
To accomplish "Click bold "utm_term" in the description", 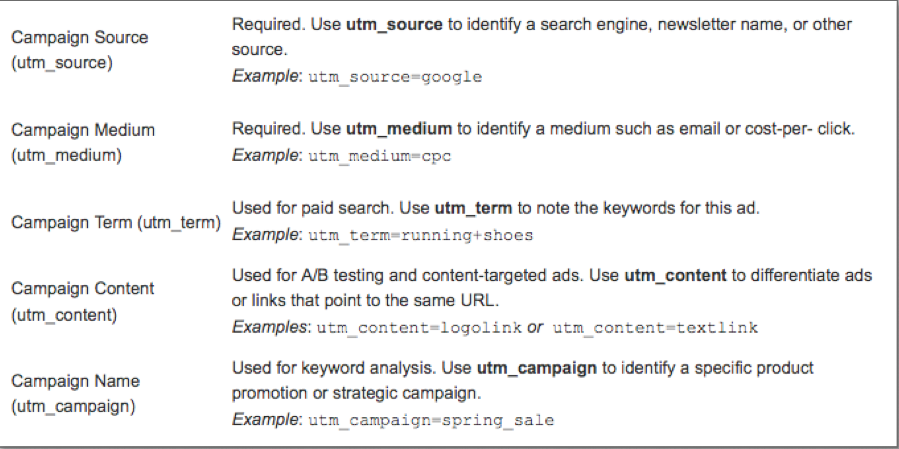I will click(x=468, y=208).
